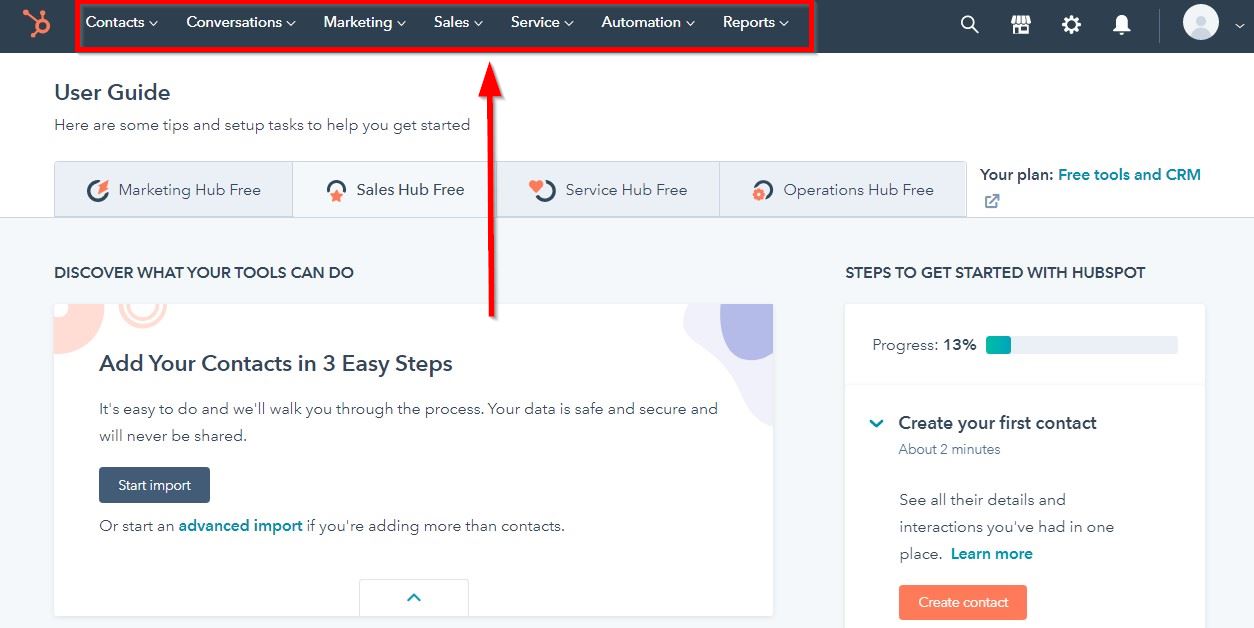The image size is (1254, 628).
Task: Follow the advanced import link
Action: tap(240, 526)
